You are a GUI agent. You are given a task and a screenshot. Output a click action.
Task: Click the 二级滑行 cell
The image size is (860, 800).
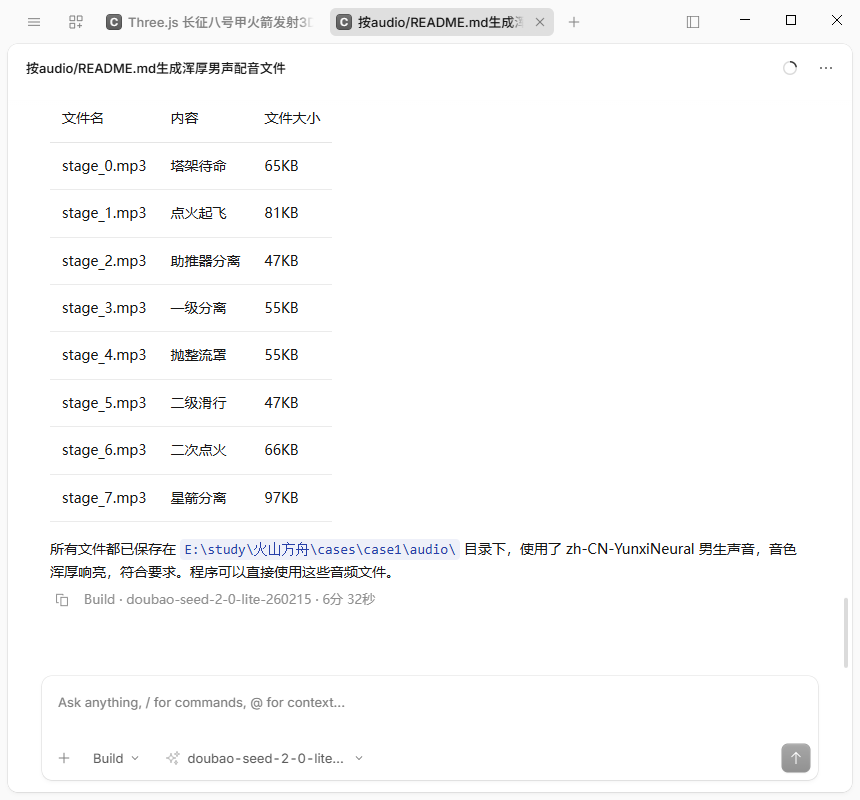pos(198,403)
